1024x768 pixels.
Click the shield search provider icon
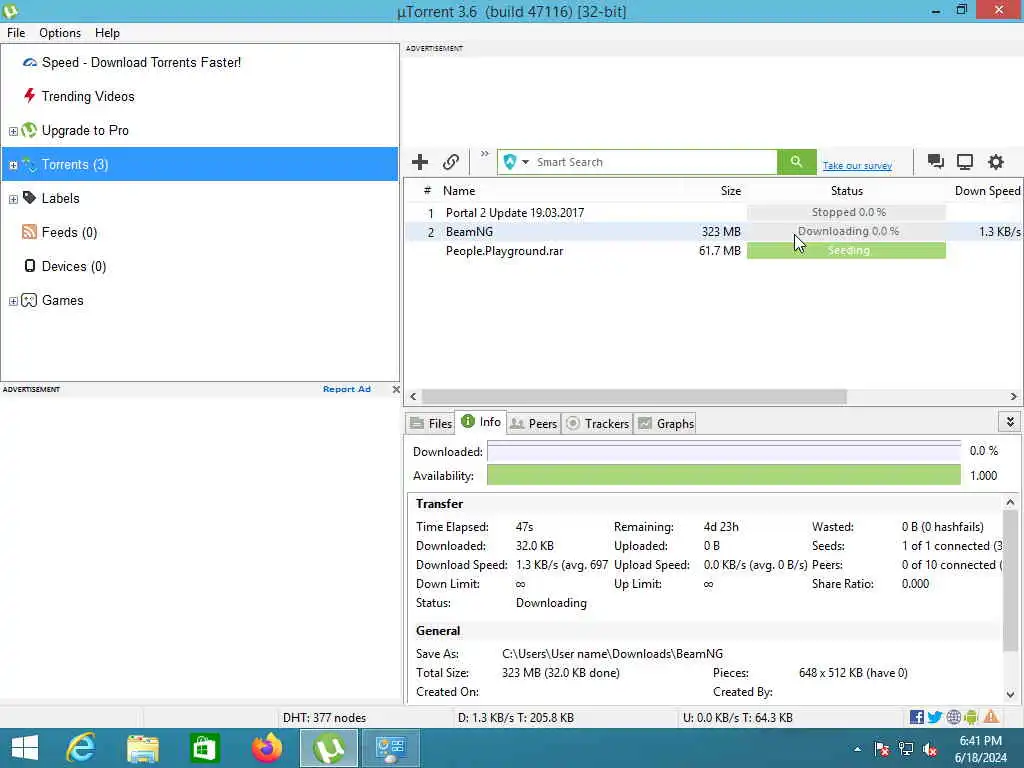(510, 162)
